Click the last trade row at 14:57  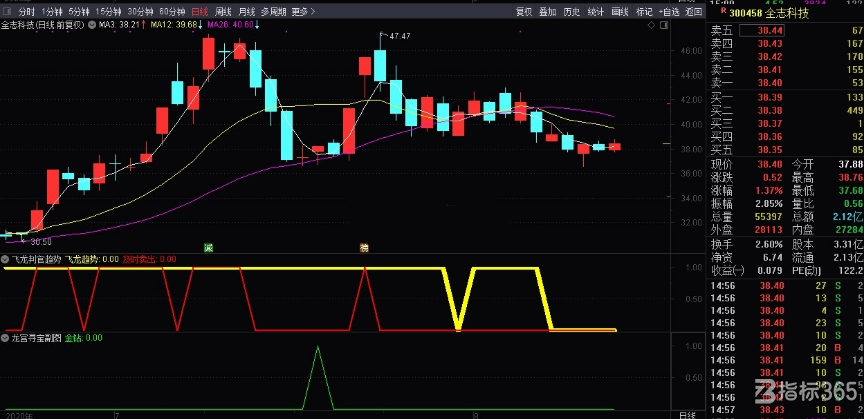(786, 410)
